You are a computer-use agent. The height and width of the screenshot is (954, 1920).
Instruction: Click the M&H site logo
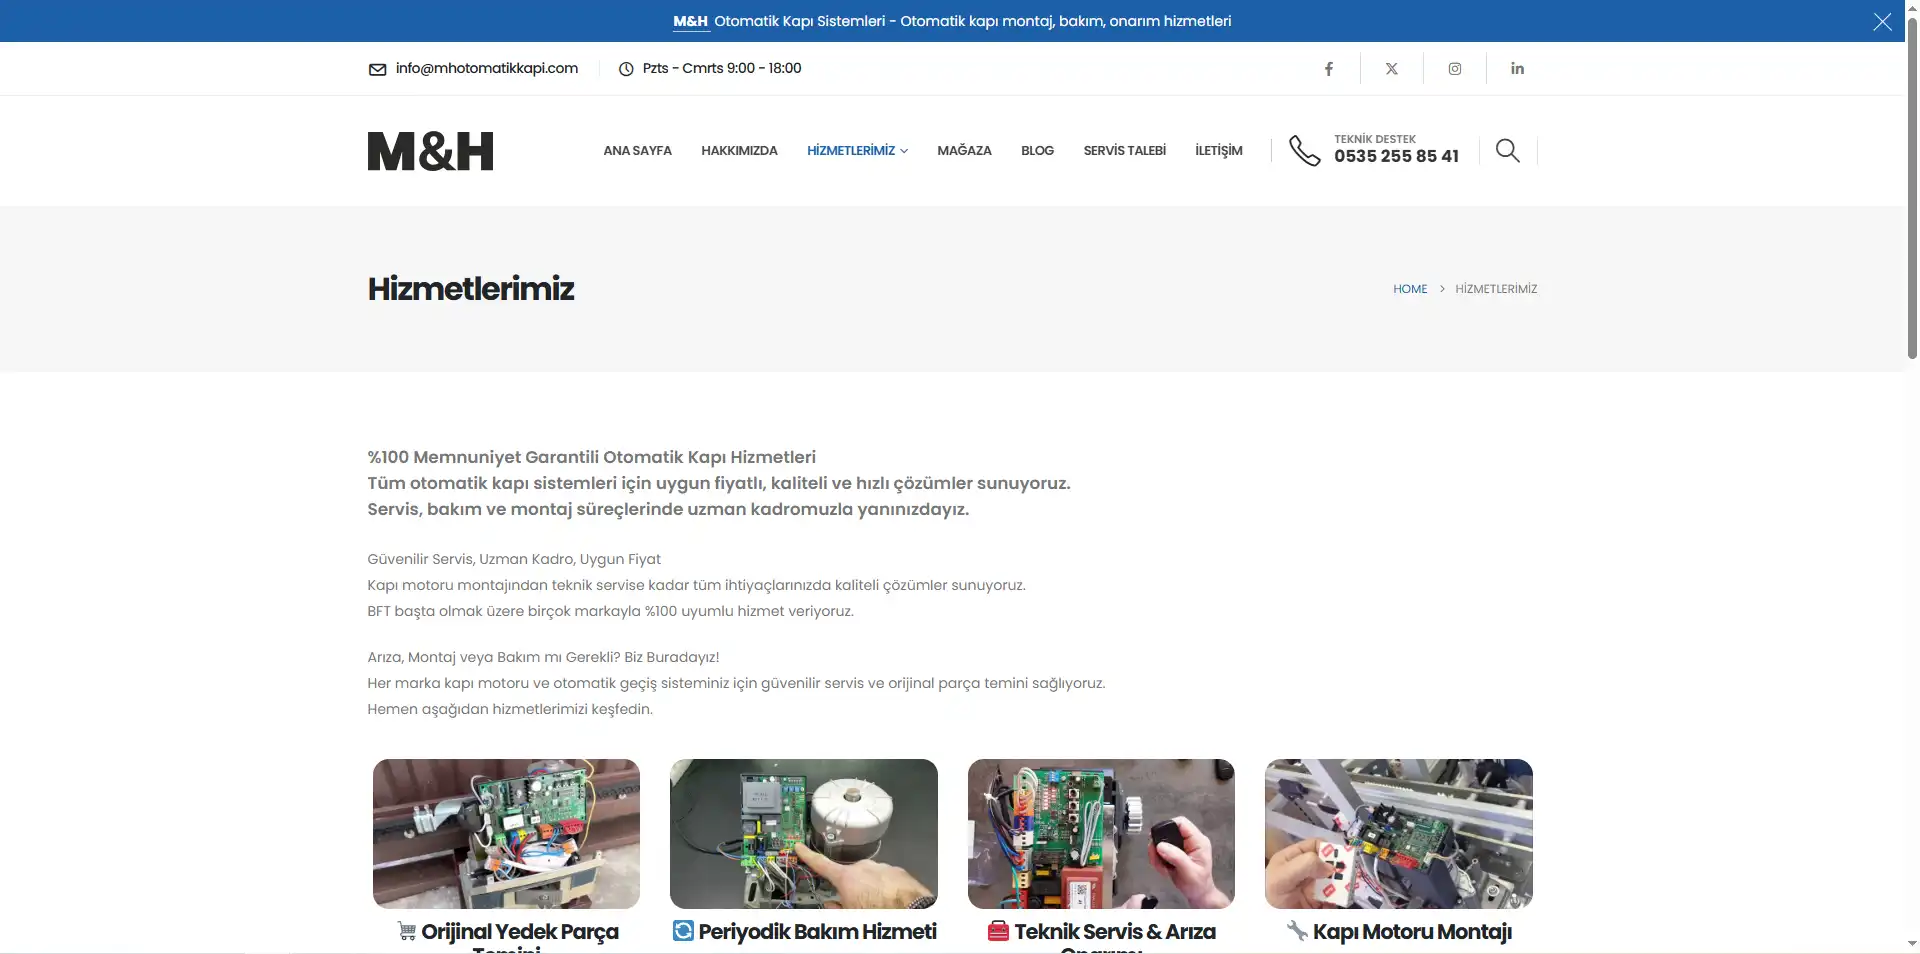430,151
